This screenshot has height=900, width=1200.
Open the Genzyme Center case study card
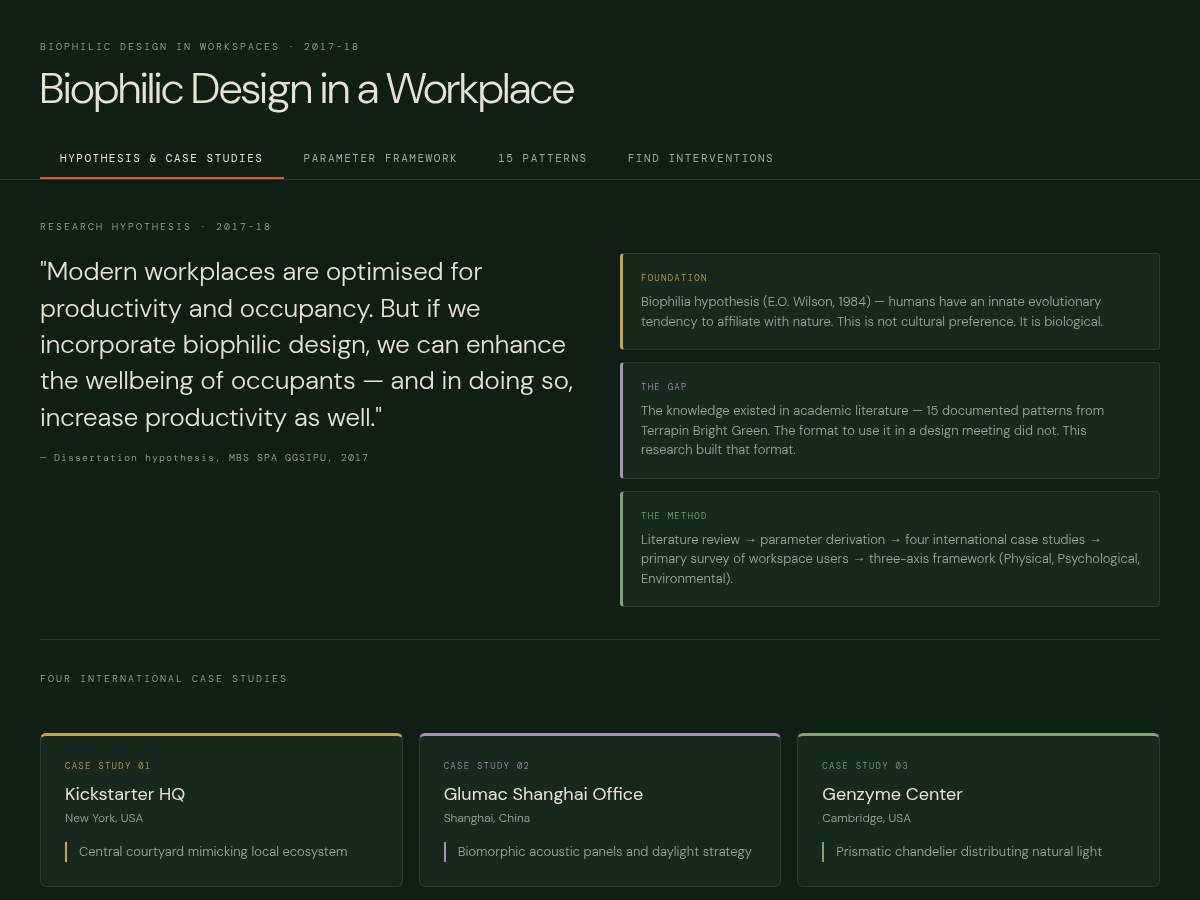pyautogui.click(x=978, y=810)
